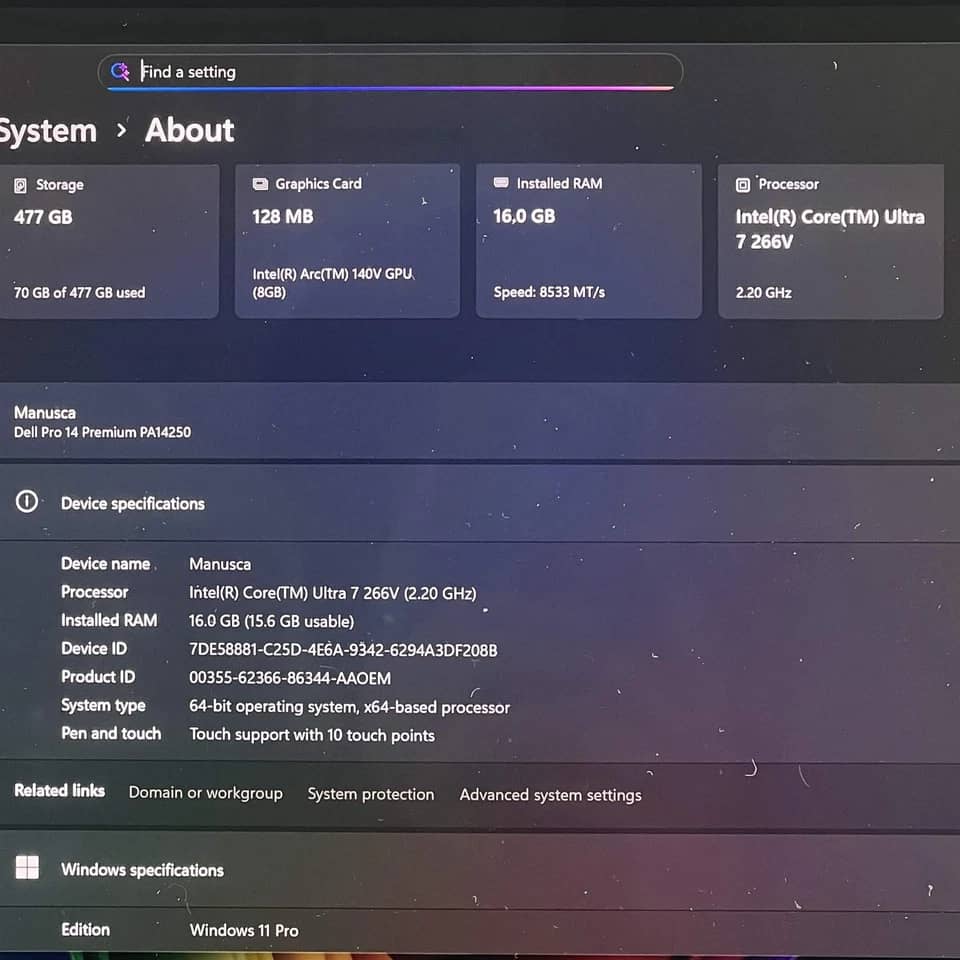
Task: Click the breadcrumb chevron before About
Action: tap(121, 130)
